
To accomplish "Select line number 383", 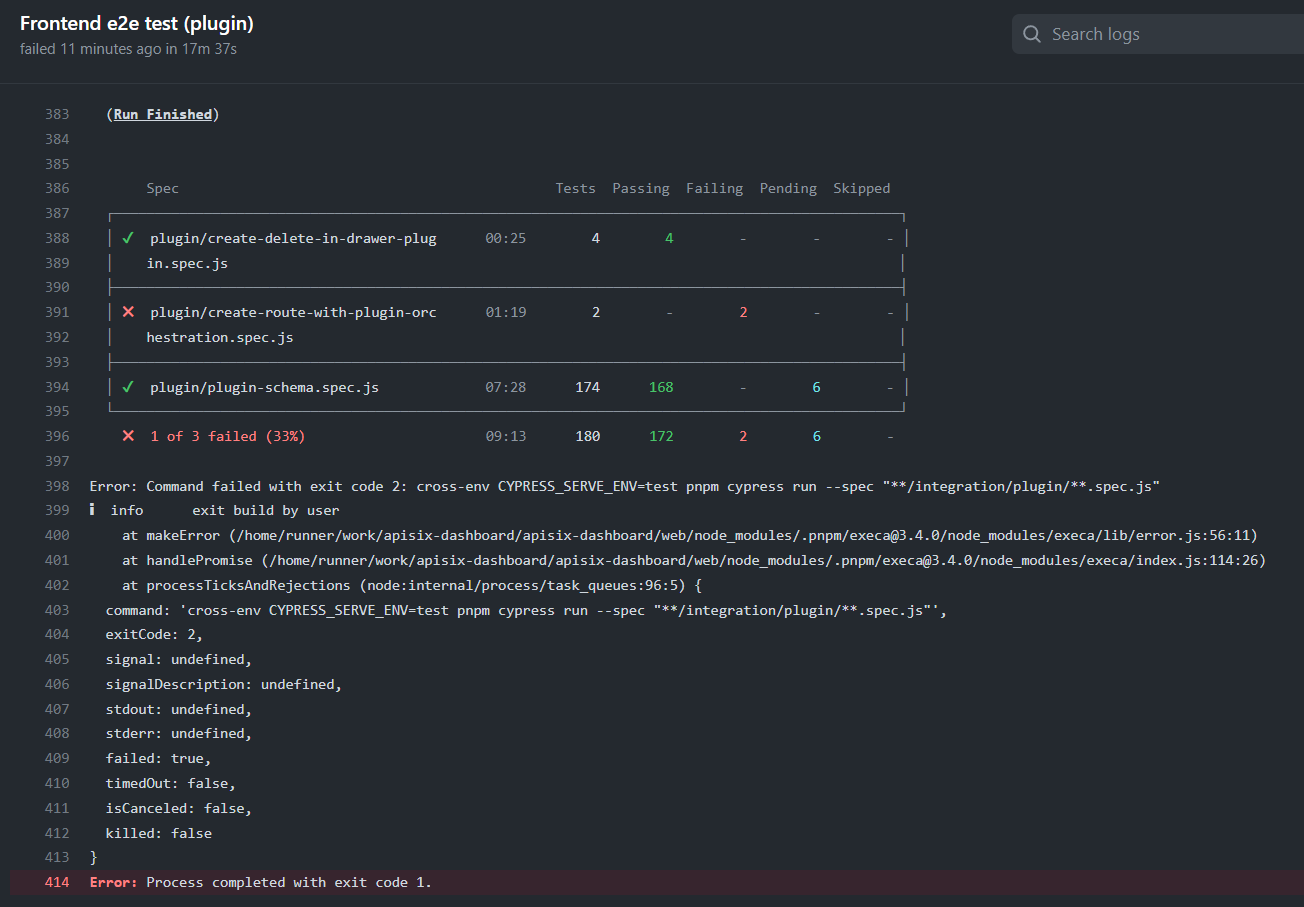I will (x=57, y=114).
